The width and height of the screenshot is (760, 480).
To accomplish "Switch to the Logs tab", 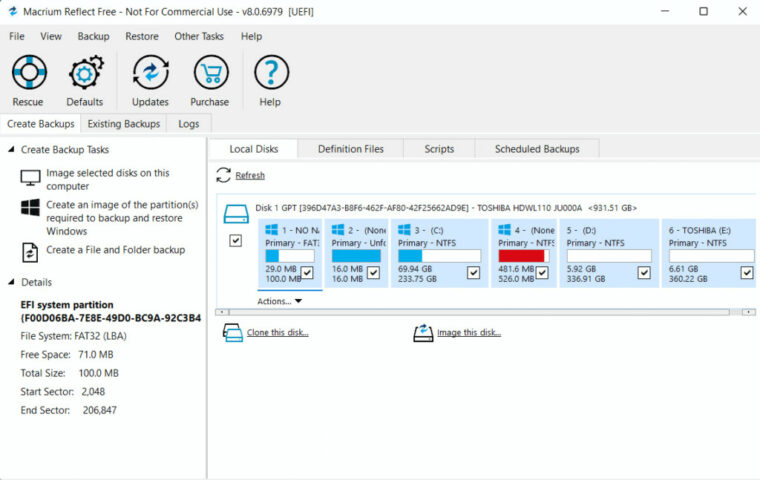I will click(189, 124).
